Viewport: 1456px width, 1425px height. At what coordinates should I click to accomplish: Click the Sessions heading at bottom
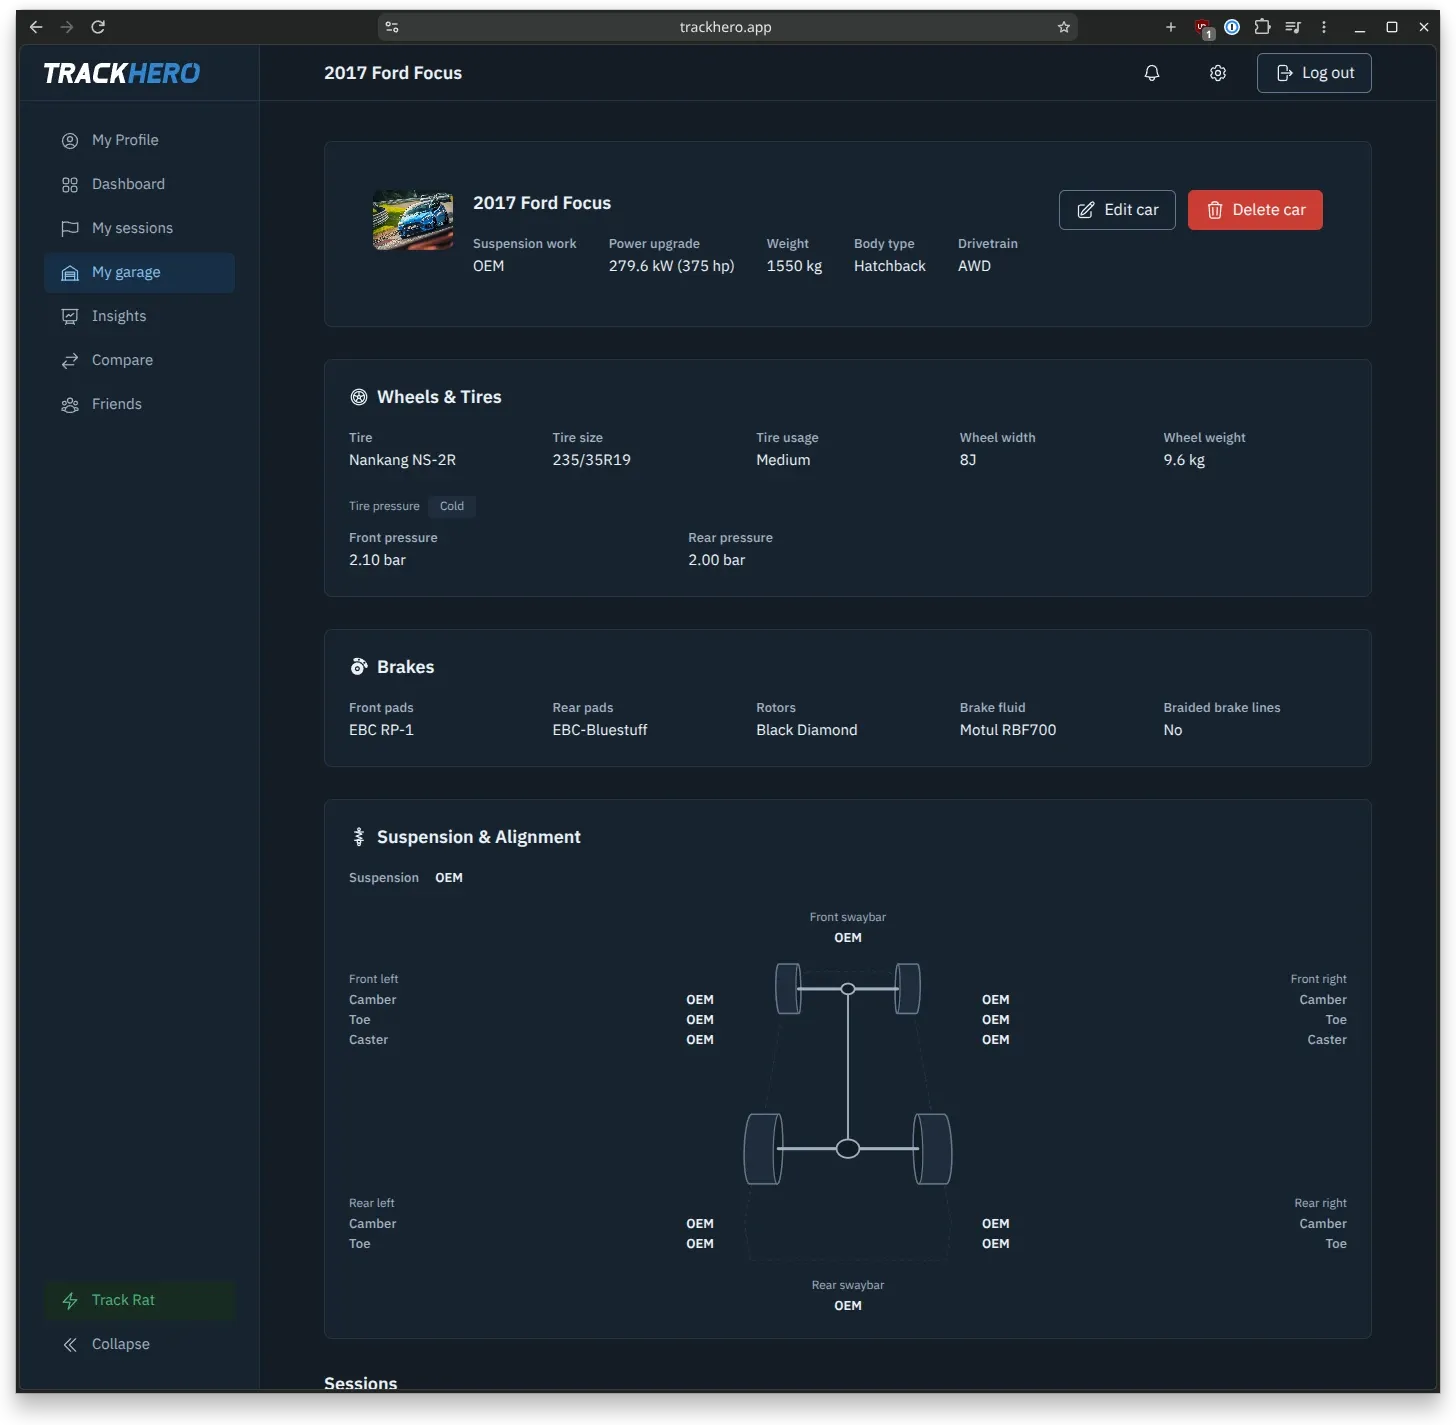pos(361,1383)
